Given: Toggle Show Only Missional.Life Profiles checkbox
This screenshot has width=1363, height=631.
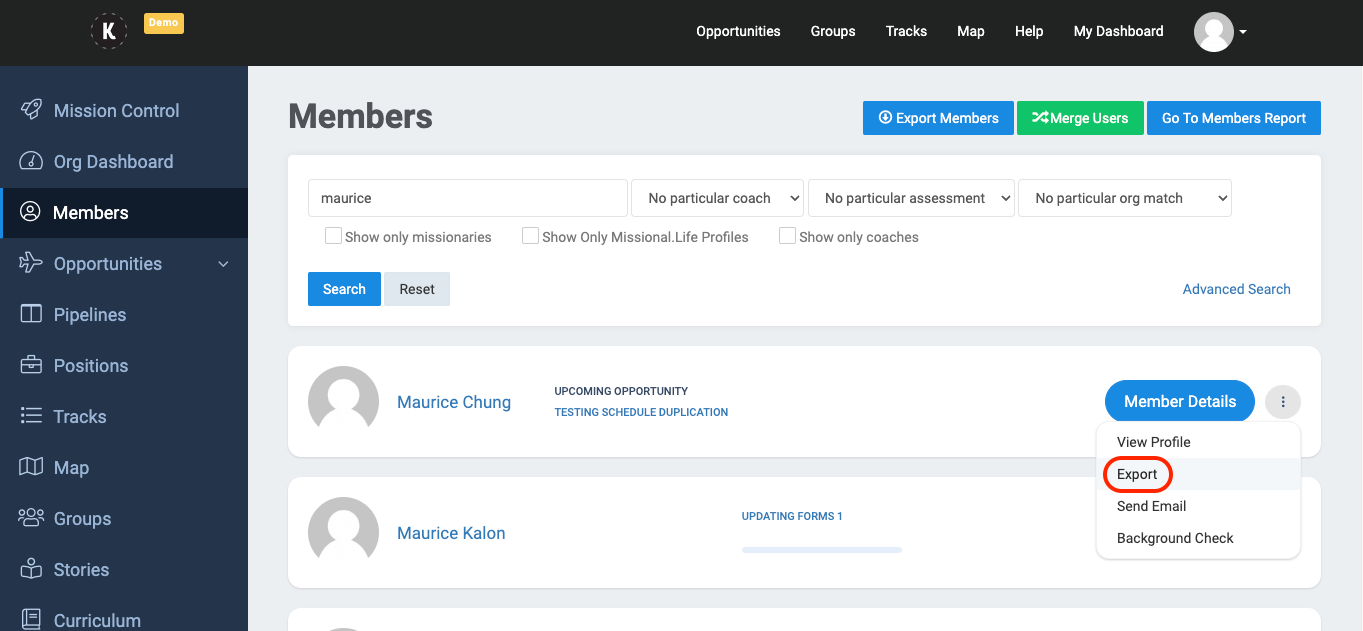Looking at the screenshot, I should pyautogui.click(x=530, y=236).
